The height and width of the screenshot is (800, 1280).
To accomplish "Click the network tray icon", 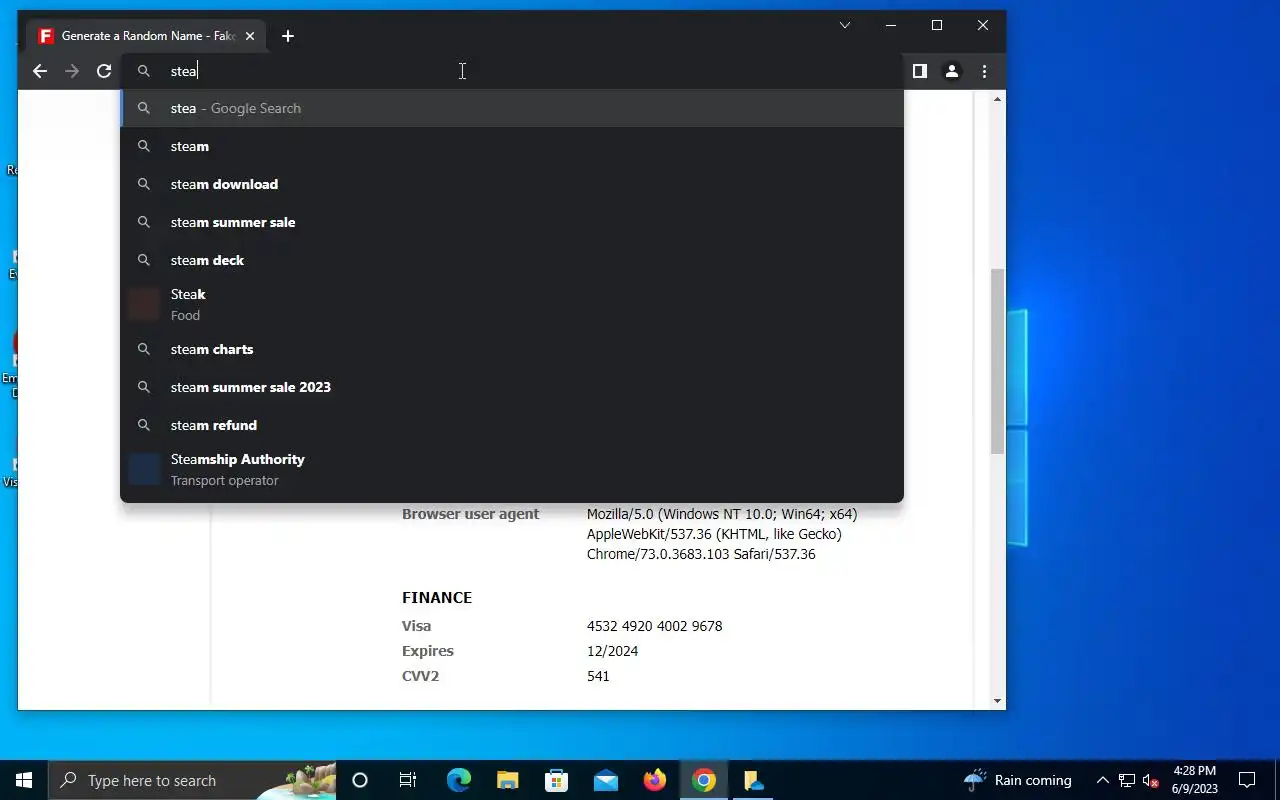I will (1127, 780).
